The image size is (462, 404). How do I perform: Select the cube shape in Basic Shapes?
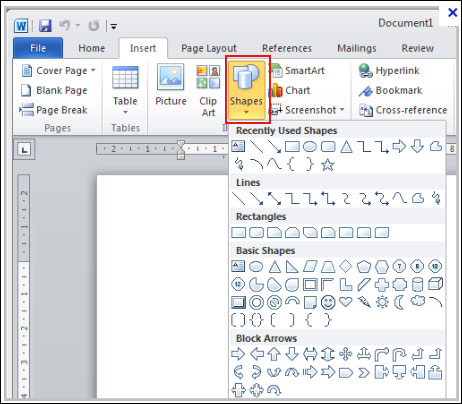(435, 284)
